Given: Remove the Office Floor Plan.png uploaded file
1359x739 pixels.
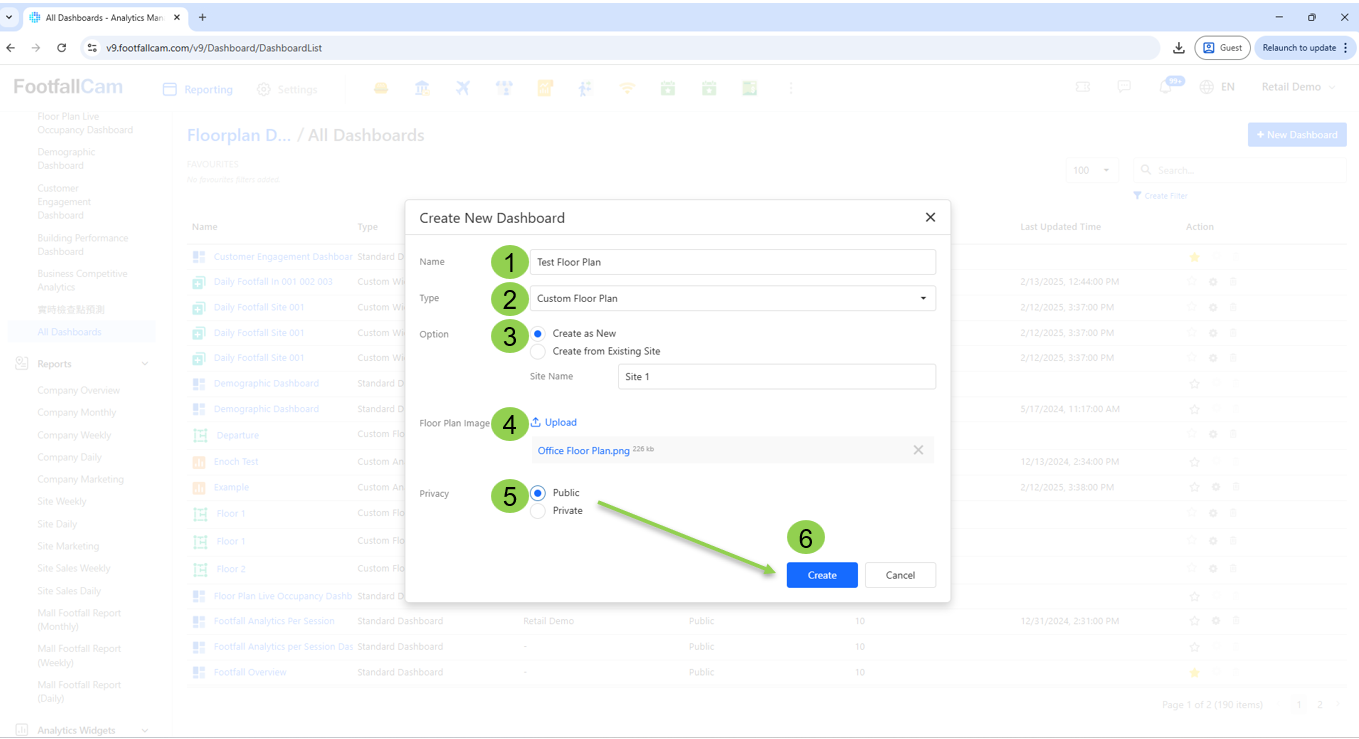Looking at the screenshot, I should (918, 450).
